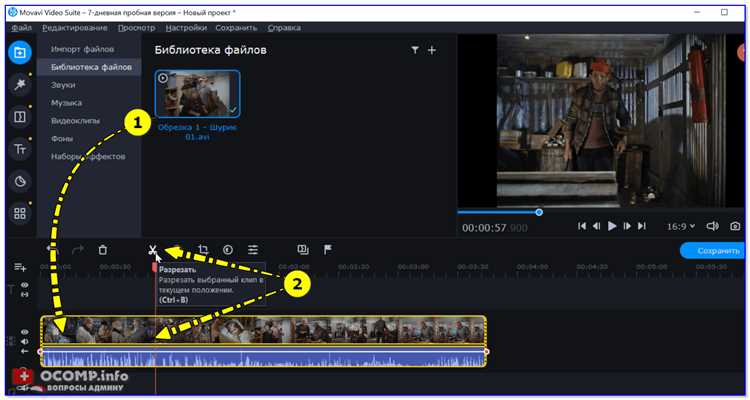Screen dimensions: 750x400
Task: Toggle the preview volume speaker
Action: (x=712, y=226)
